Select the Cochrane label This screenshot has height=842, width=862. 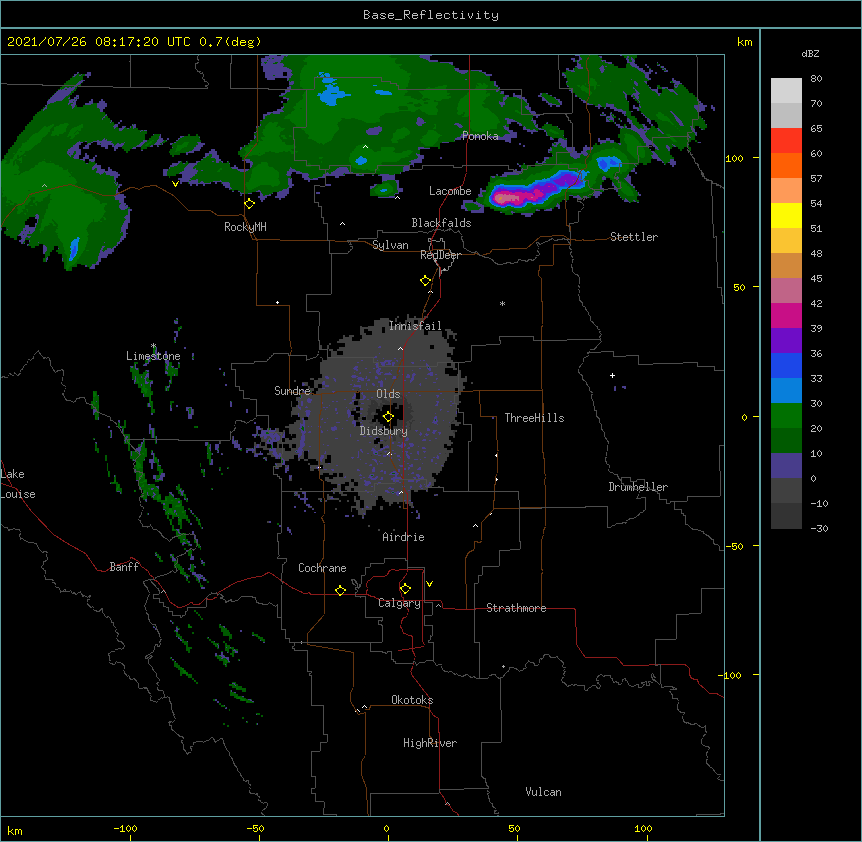[x=322, y=568]
